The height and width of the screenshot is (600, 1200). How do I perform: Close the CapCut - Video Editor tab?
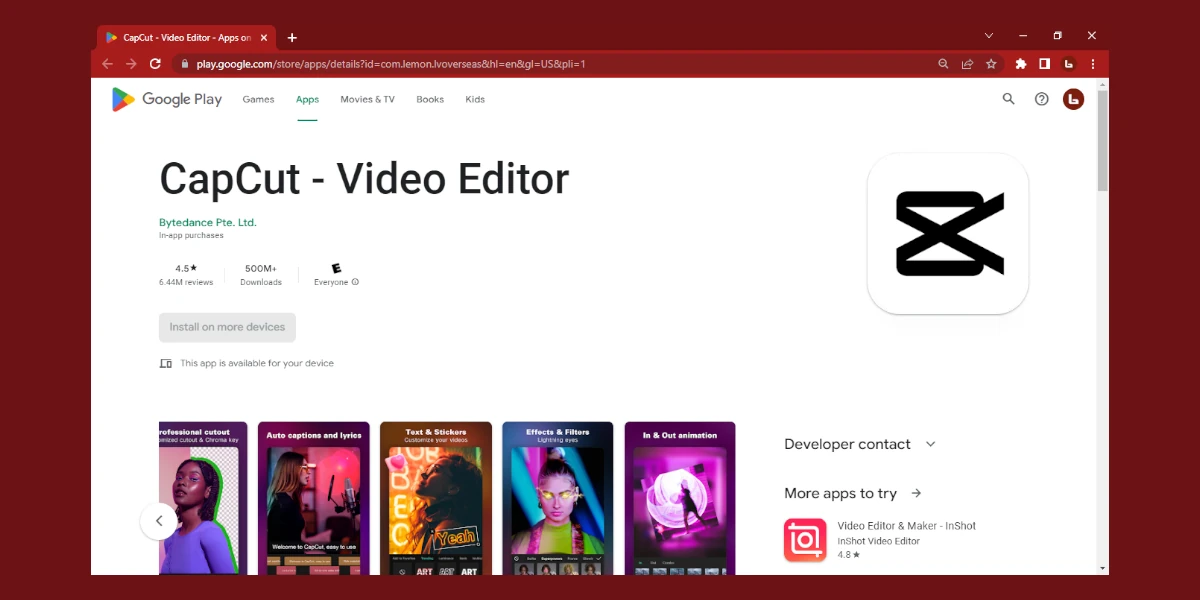pyautogui.click(x=264, y=38)
